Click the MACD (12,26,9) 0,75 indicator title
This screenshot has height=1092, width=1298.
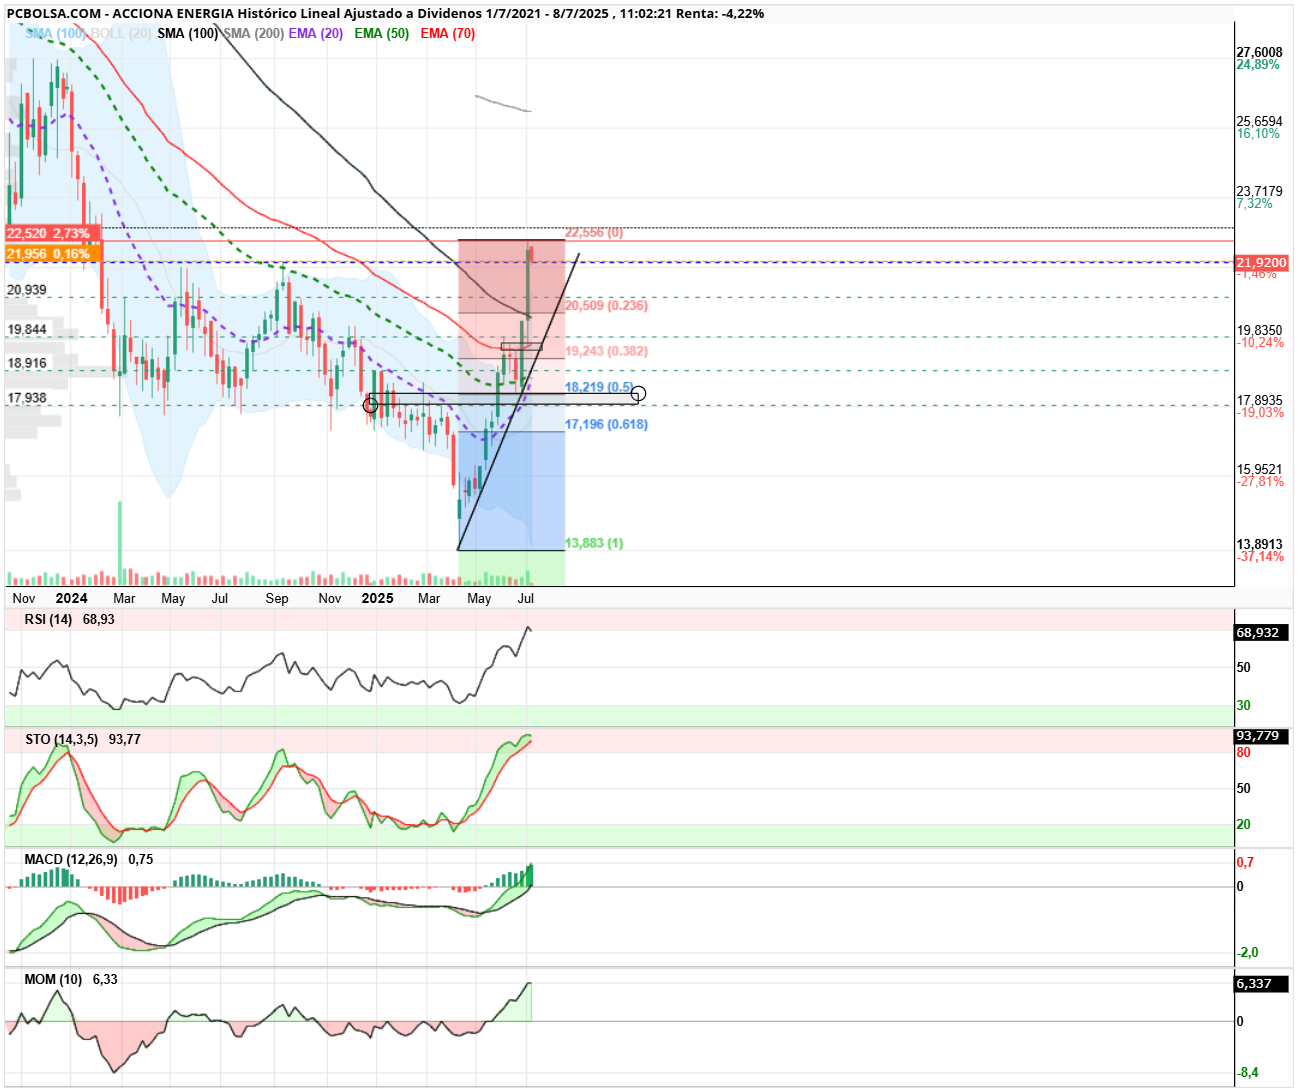point(89,859)
